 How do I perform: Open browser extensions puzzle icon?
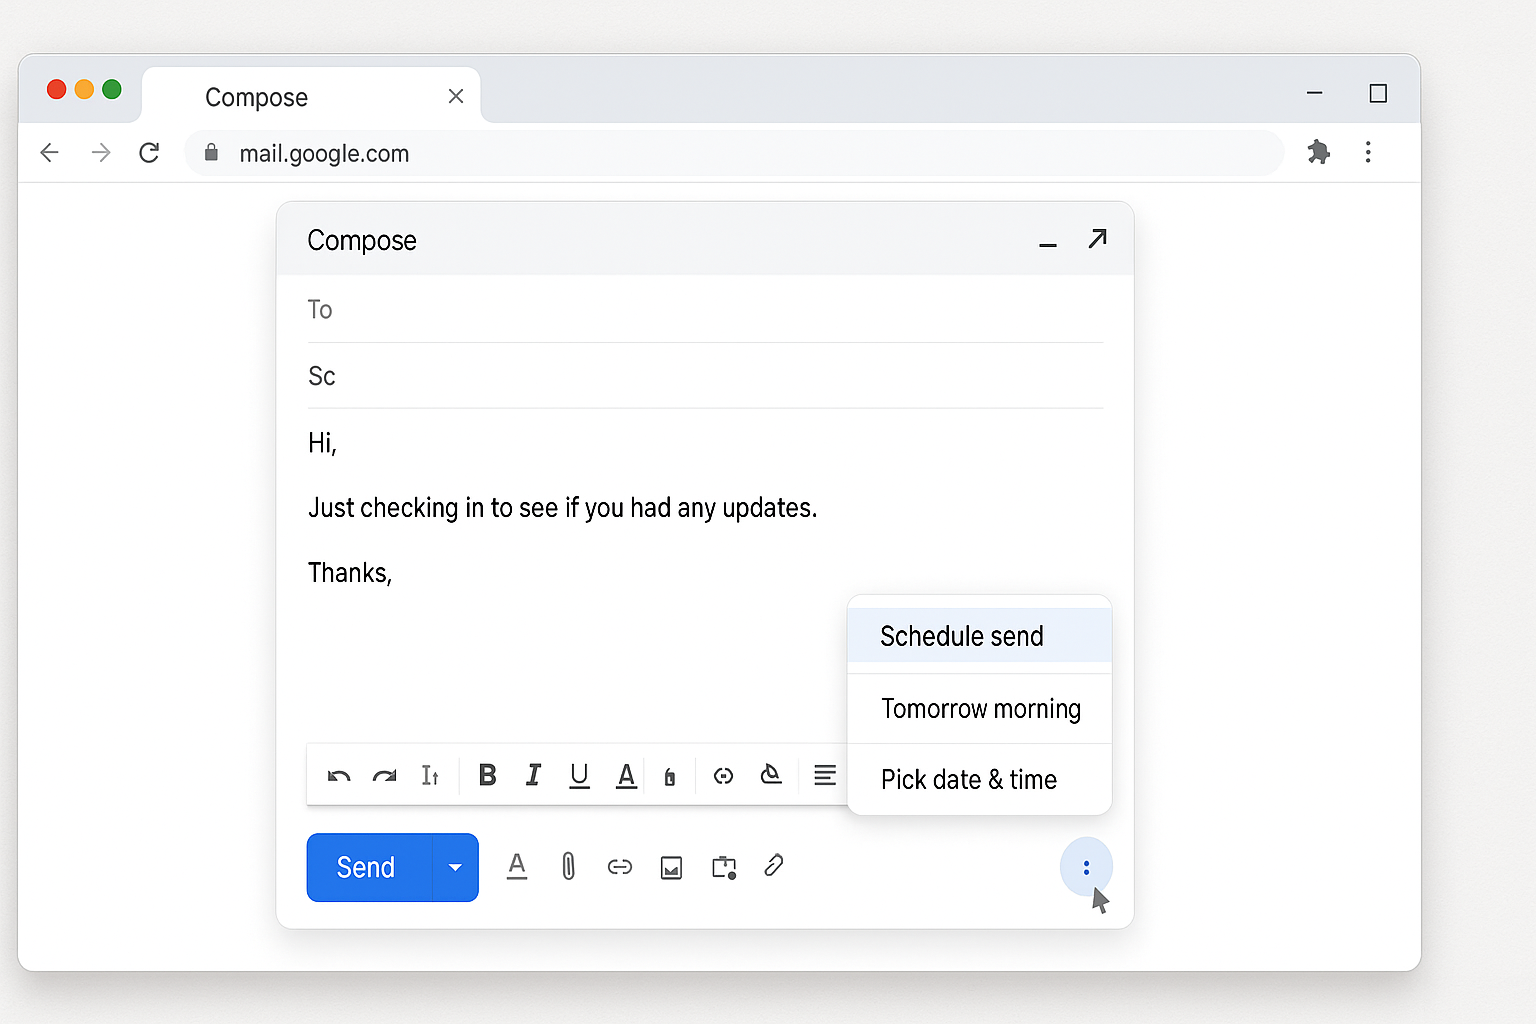click(x=1319, y=152)
